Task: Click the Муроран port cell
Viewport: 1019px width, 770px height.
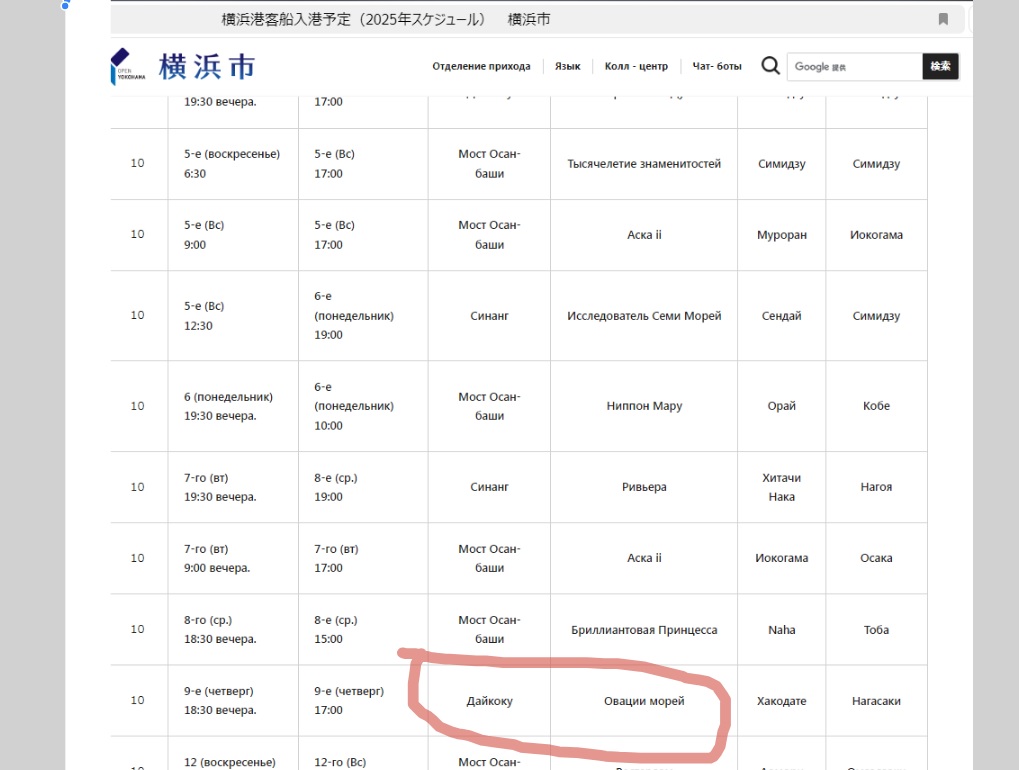Action: pos(782,235)
